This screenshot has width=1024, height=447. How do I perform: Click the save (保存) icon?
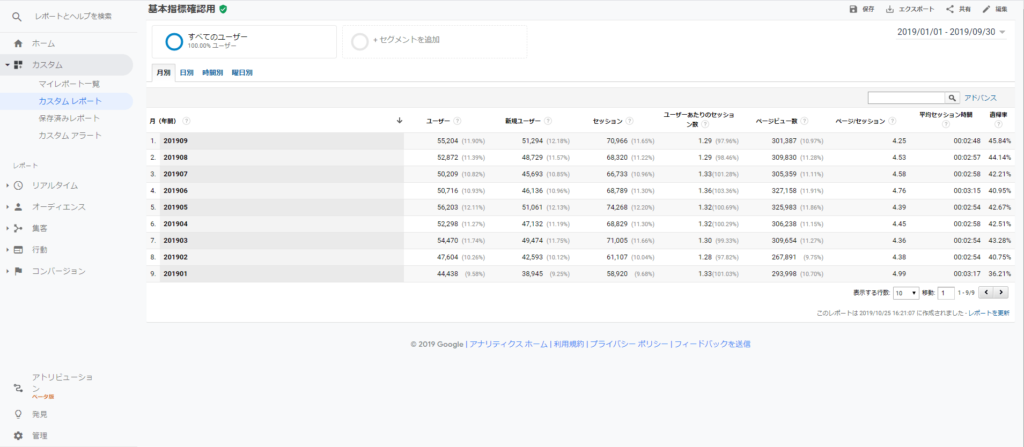point(853,9)
